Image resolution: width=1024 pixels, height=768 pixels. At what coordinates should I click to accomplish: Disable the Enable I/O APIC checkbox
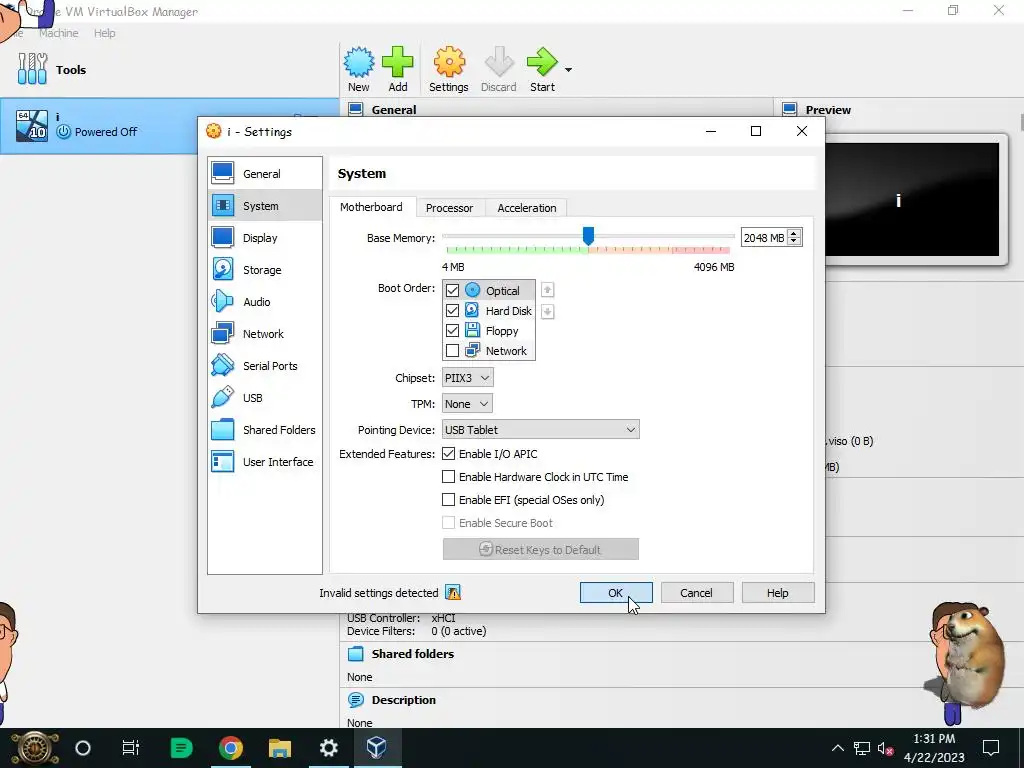[x=449, y=453]
